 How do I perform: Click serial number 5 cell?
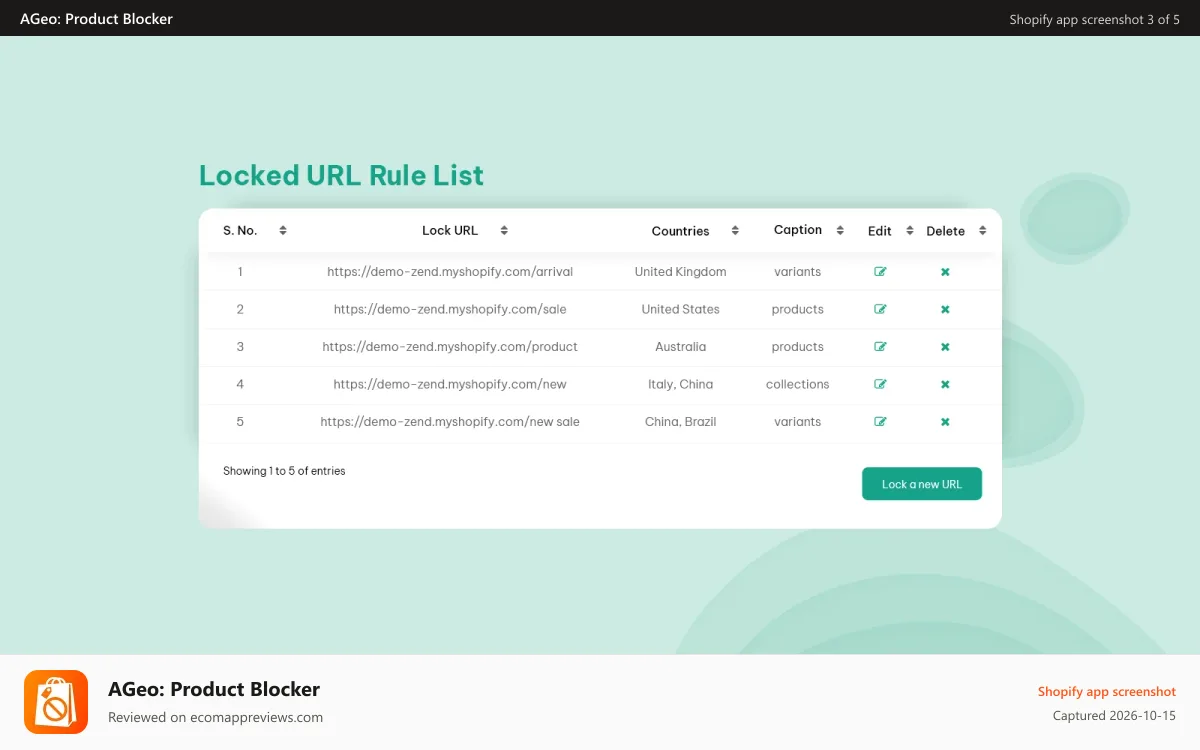(x=240, y=422)
